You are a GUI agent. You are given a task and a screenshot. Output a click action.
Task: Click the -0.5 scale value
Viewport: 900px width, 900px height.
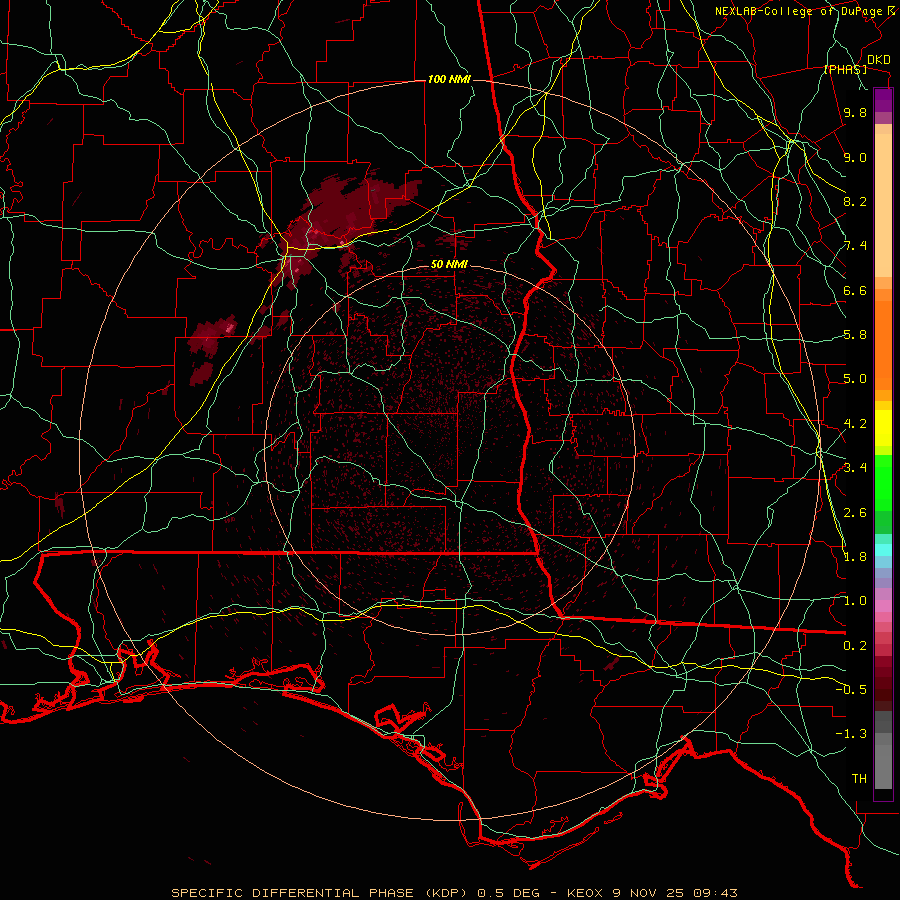pos(851,690)
